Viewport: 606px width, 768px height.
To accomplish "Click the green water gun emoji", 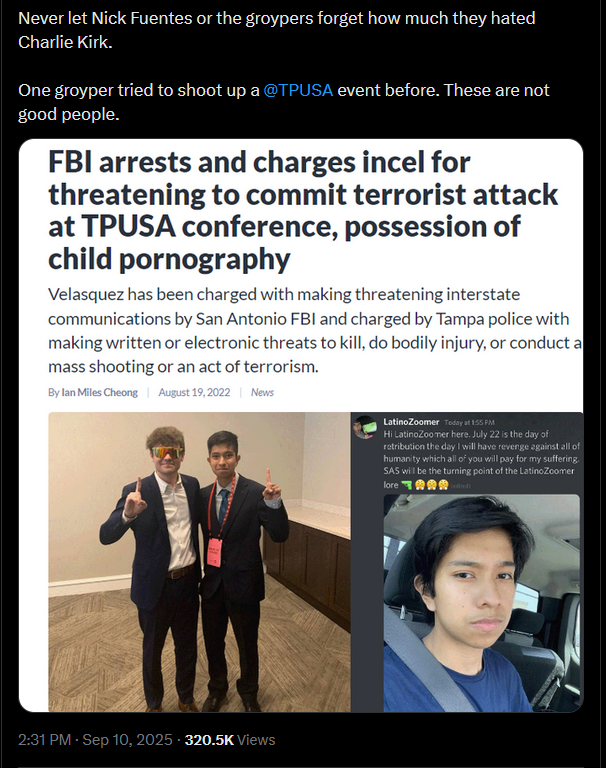I will pyautogui.click(x=406, y=485).
